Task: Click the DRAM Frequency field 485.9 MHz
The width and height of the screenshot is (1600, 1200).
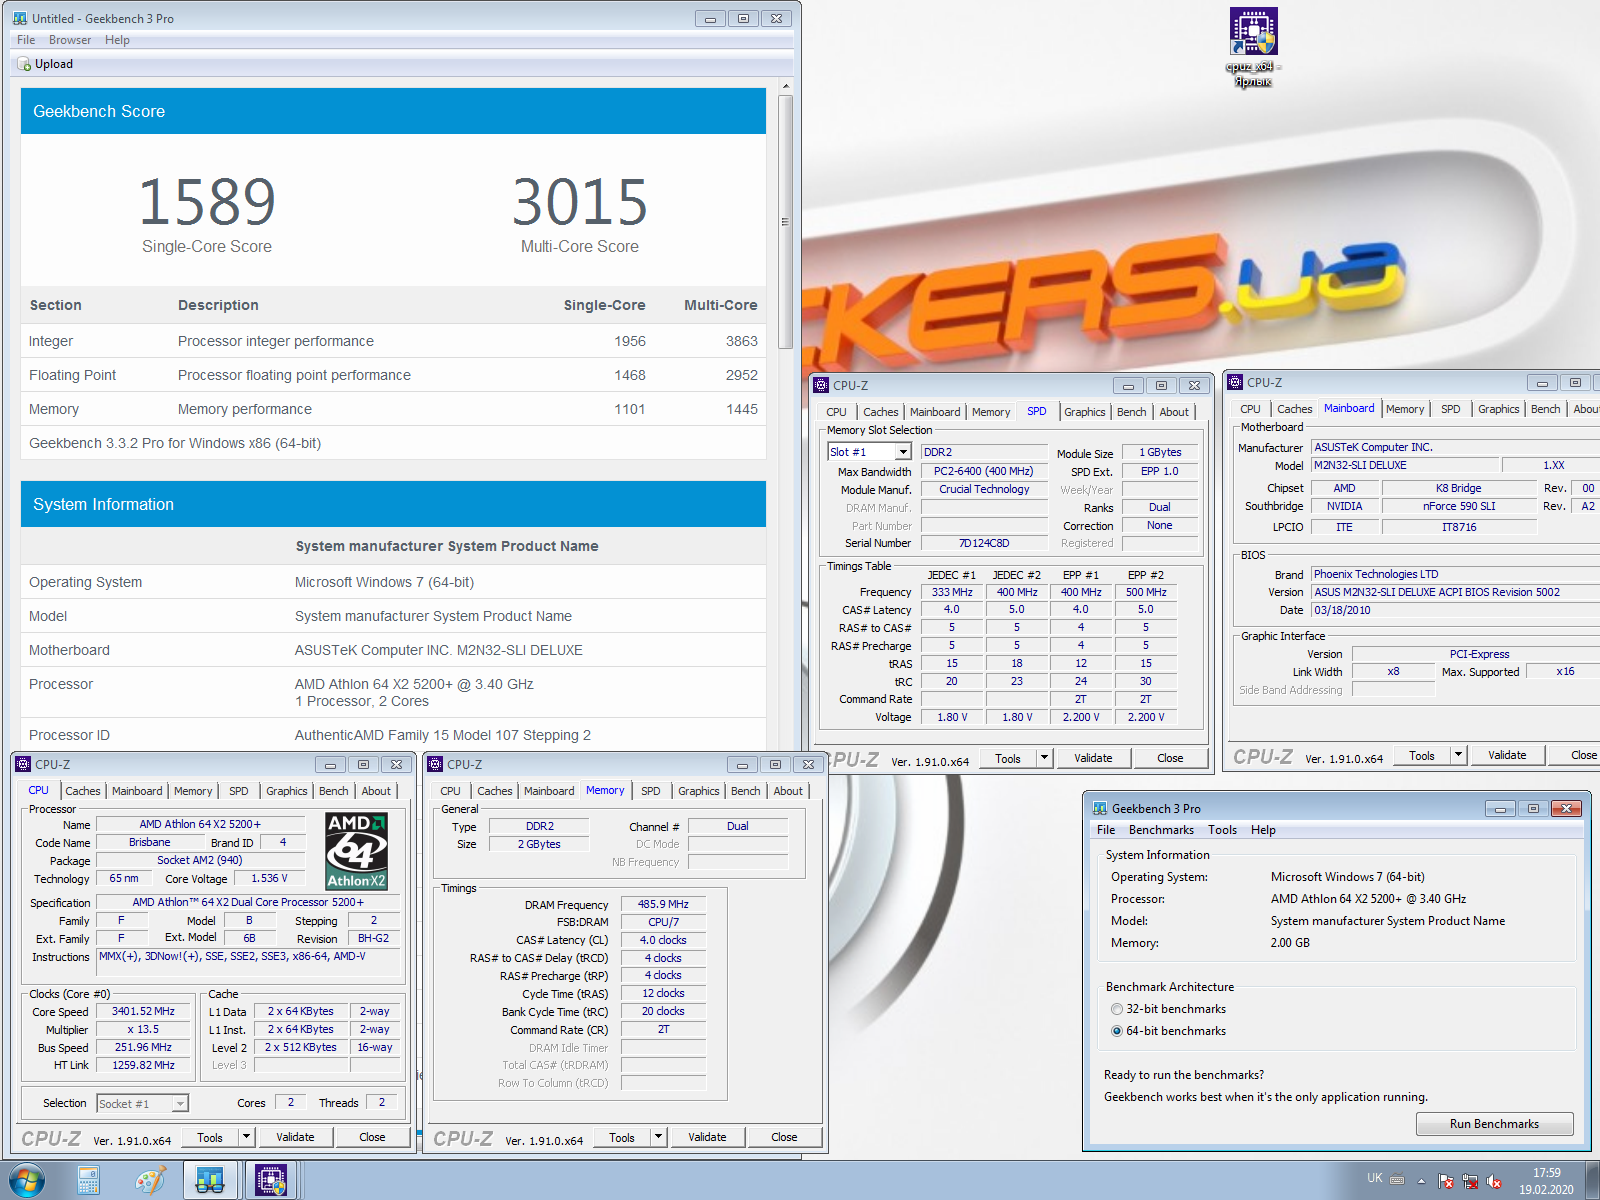Action: (x=663, y=904)
